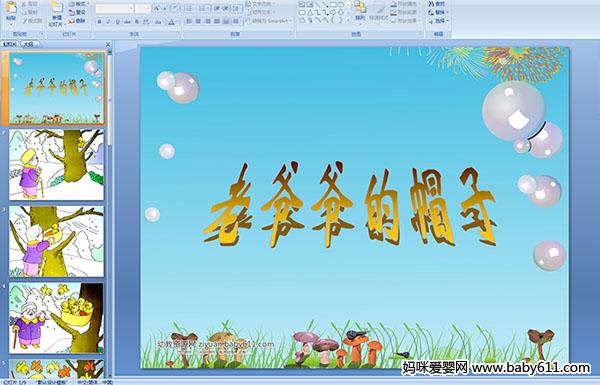Image resolution: width=600 pixels, height=385 pixels.
Task: Switch to the Outline pane tab
Action: click(27, 44)
